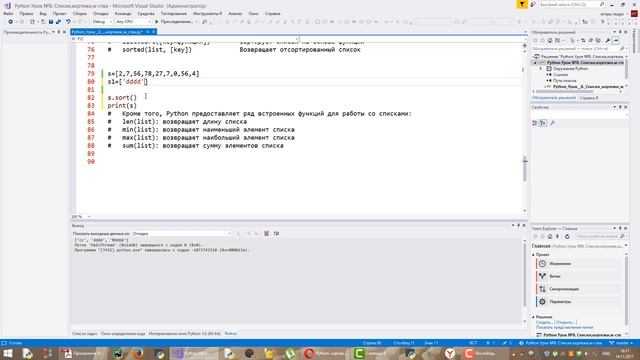640x360 pixels.
Task: Open Debug configuration dropdown
Action: click(x=102, y=22)
